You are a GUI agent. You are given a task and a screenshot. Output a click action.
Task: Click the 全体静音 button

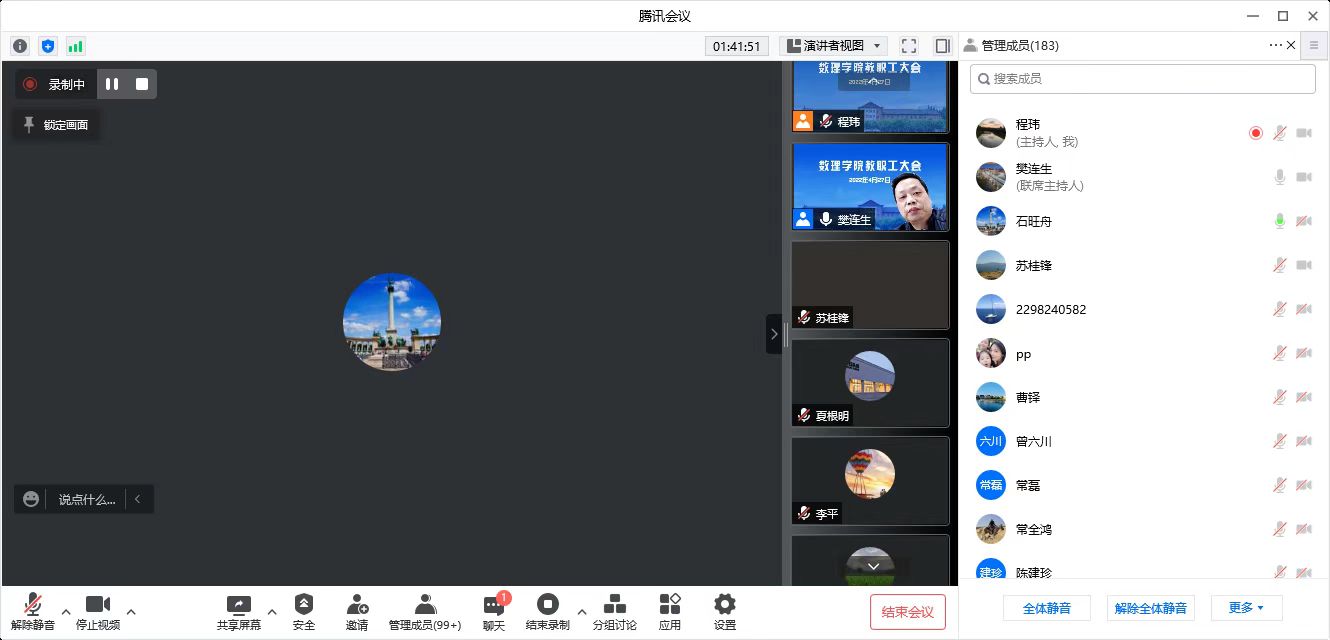(x=1047, y=608)
